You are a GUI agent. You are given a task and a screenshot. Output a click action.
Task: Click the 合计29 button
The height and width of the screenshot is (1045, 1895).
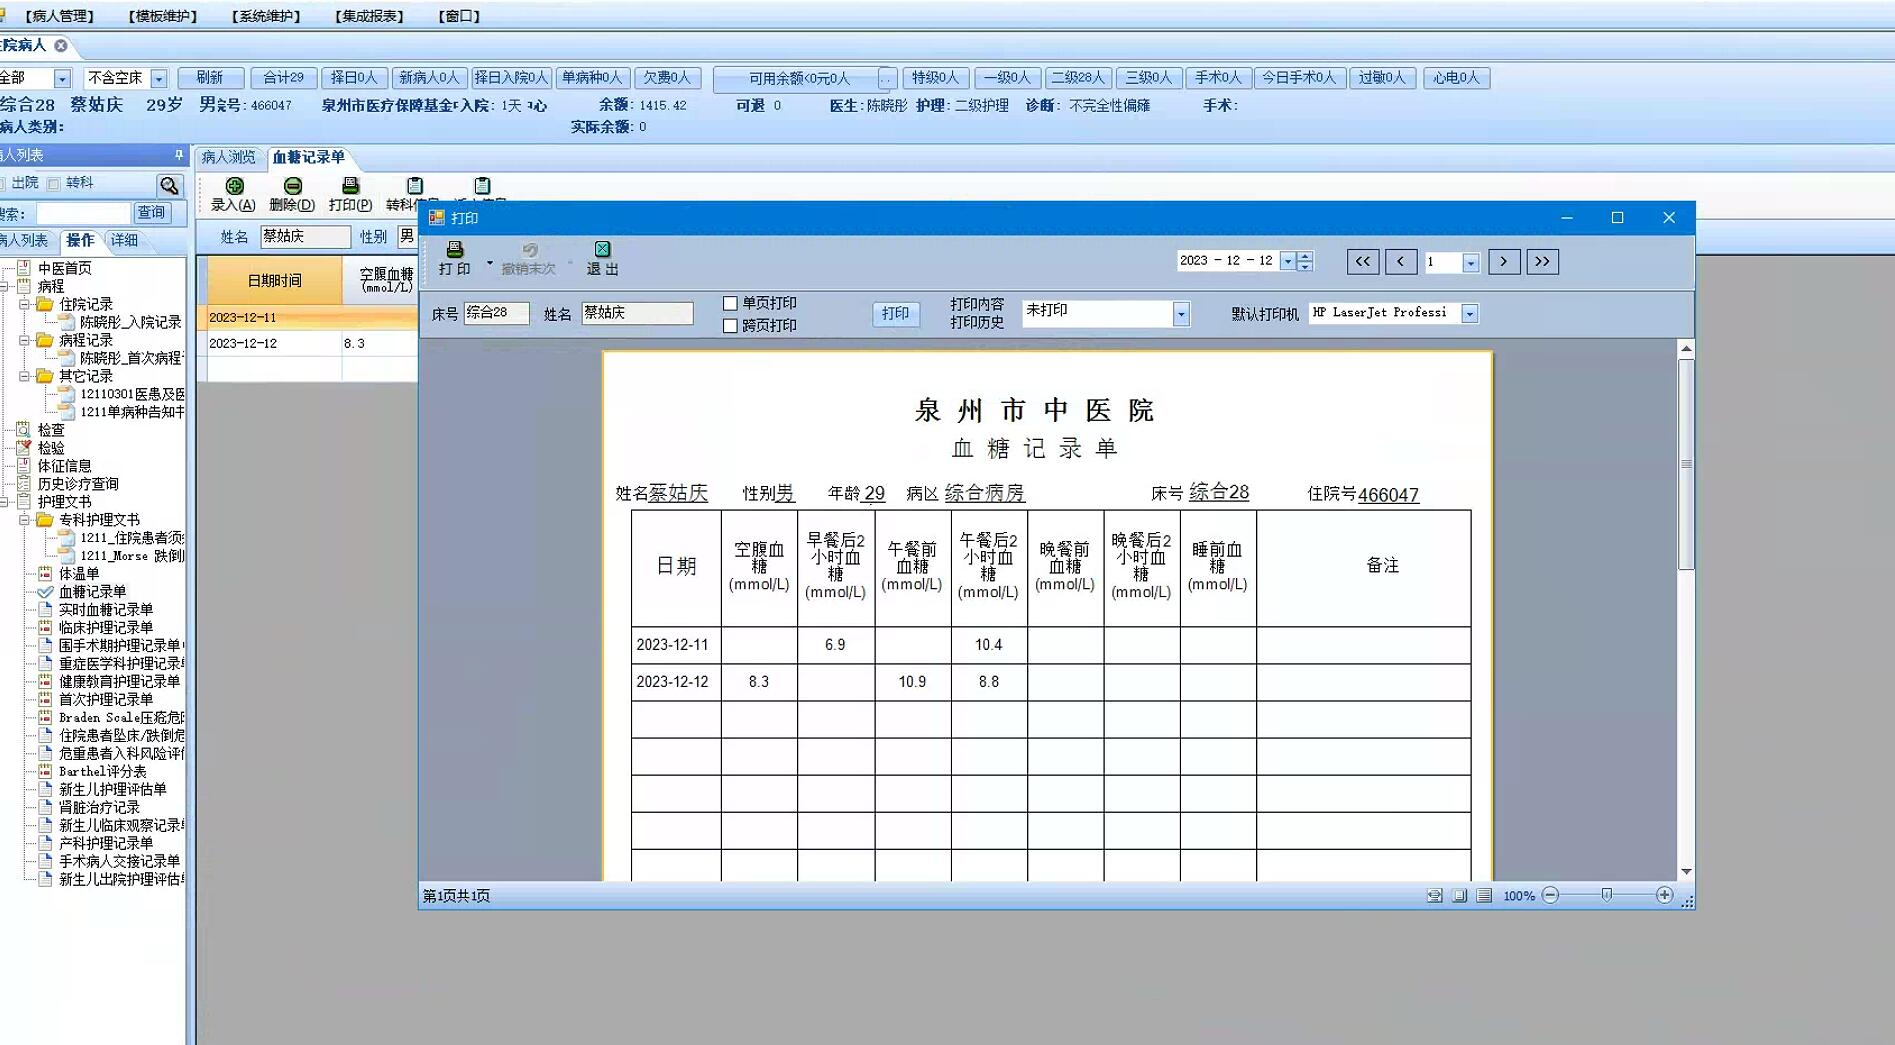pos(283,78)
